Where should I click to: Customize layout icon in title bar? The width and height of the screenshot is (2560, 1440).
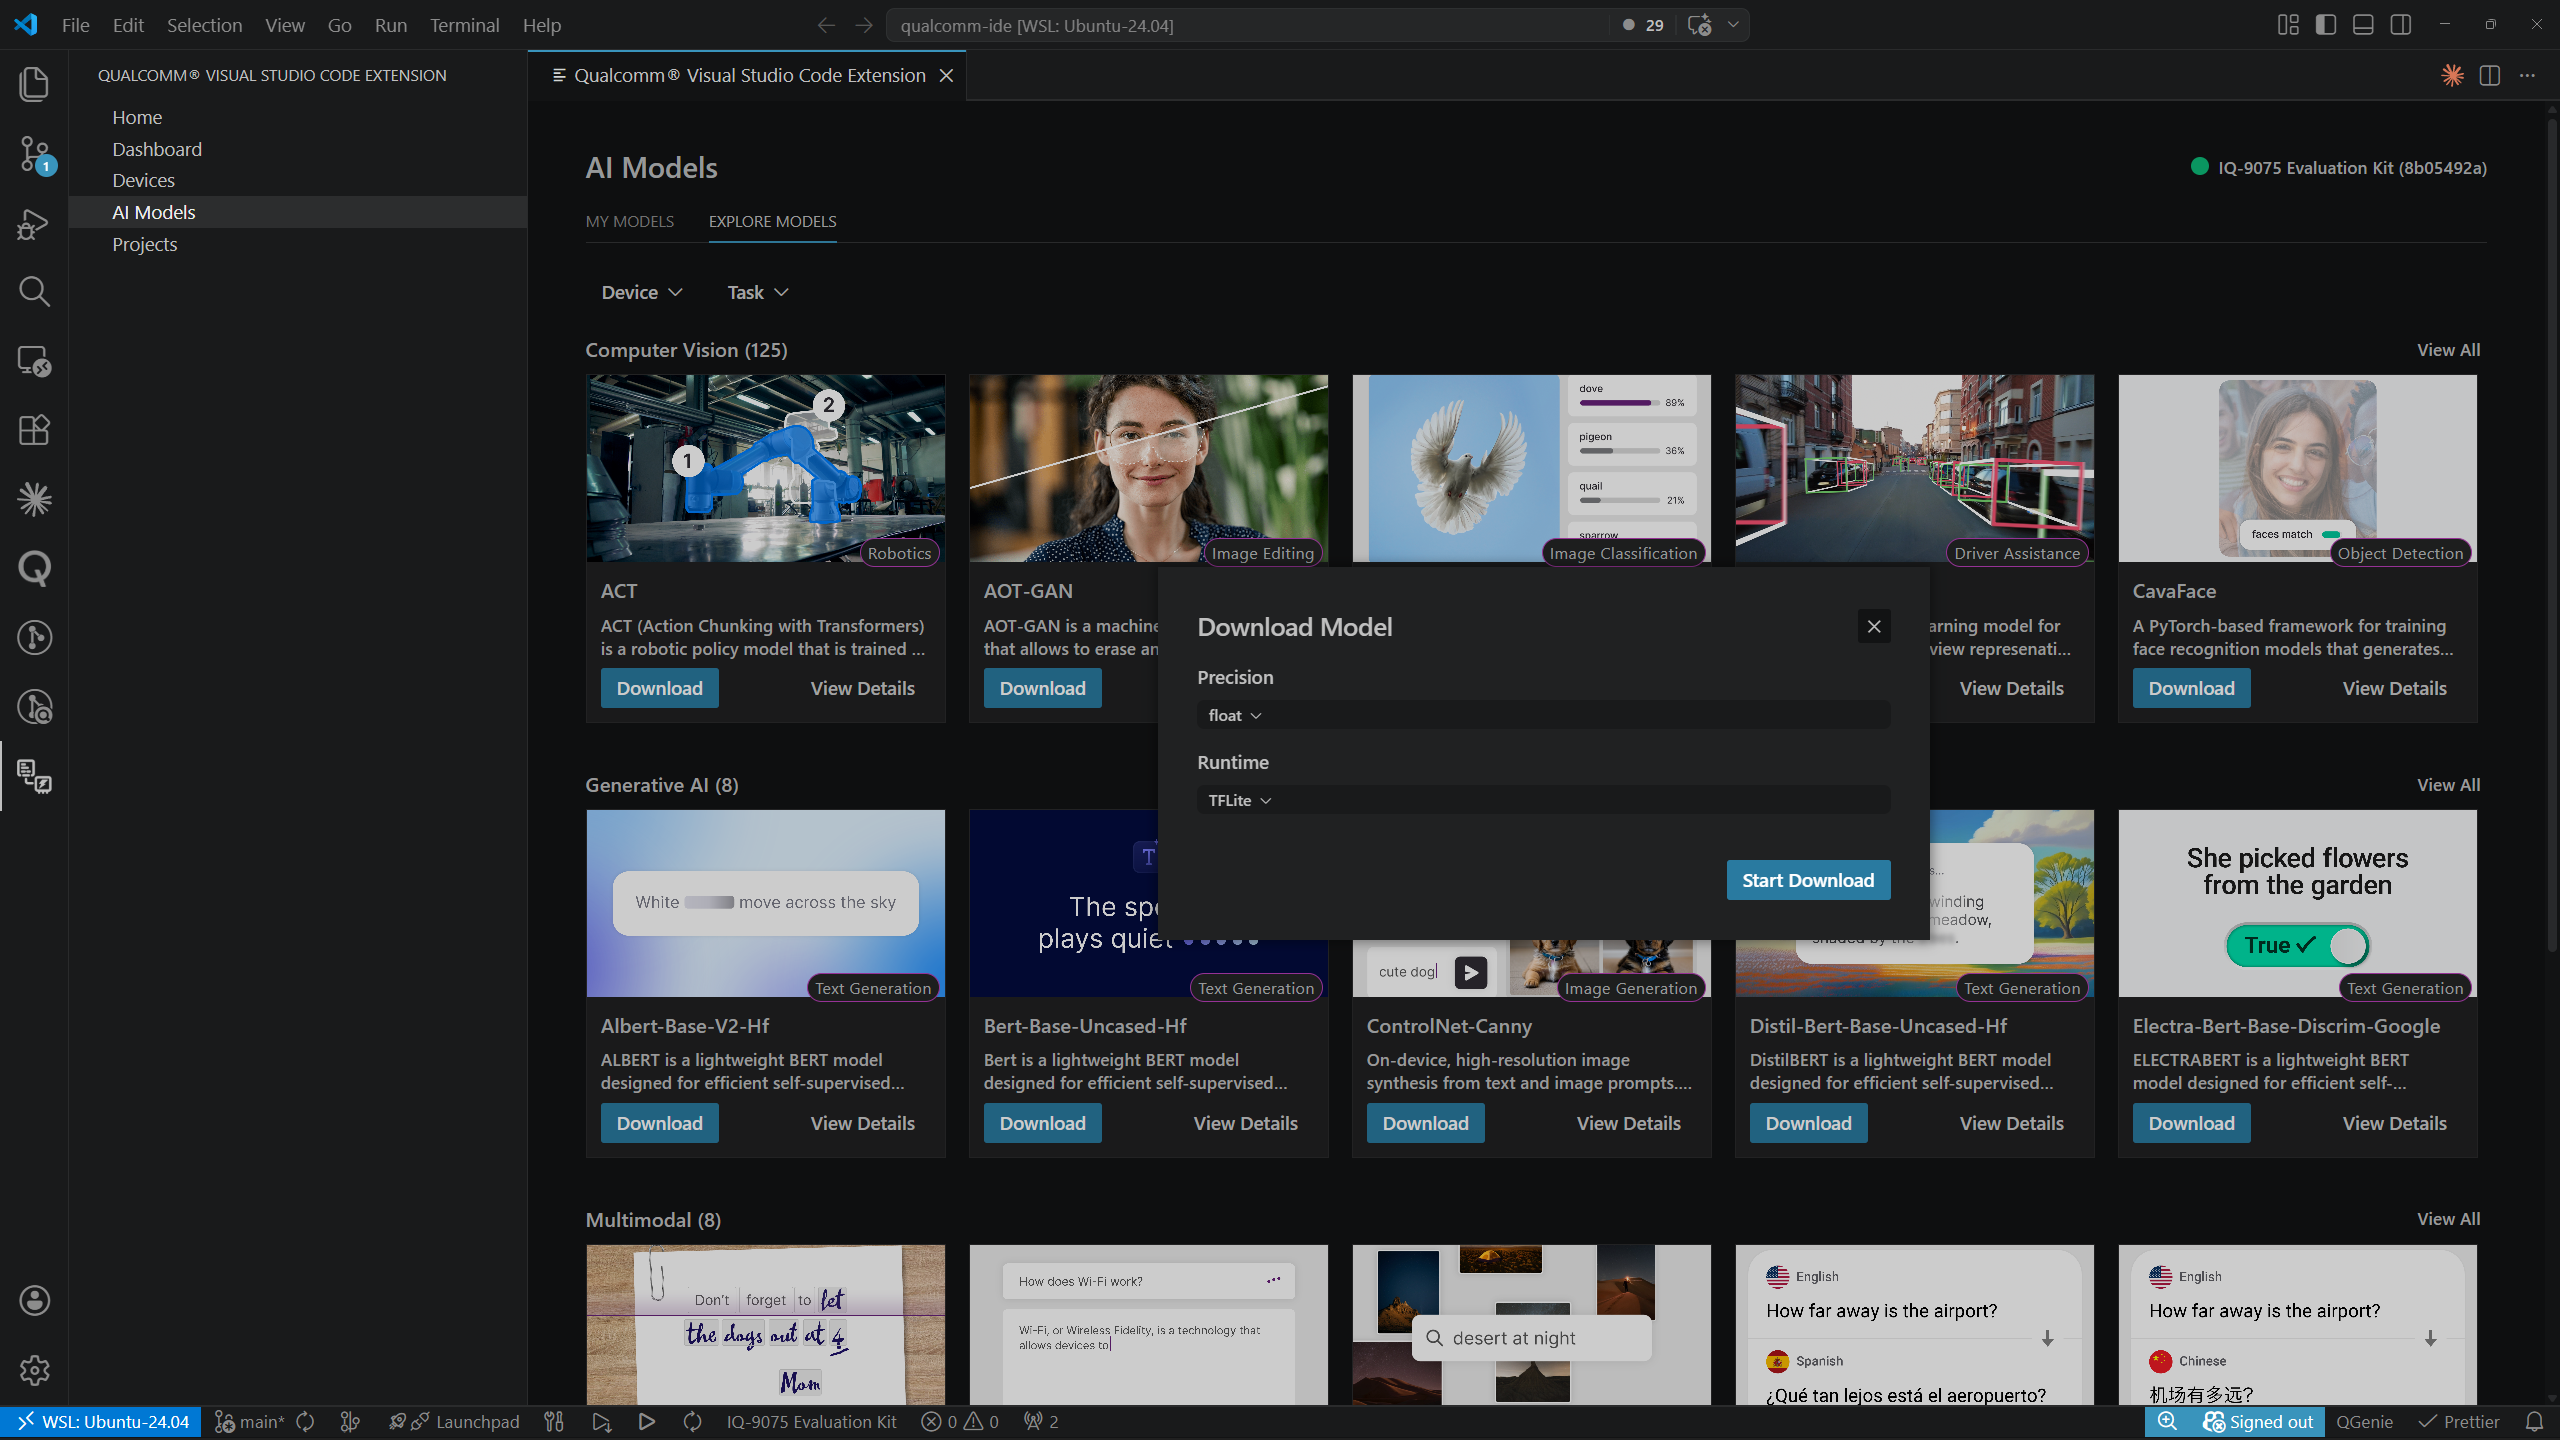click(x=2288, y=25)
